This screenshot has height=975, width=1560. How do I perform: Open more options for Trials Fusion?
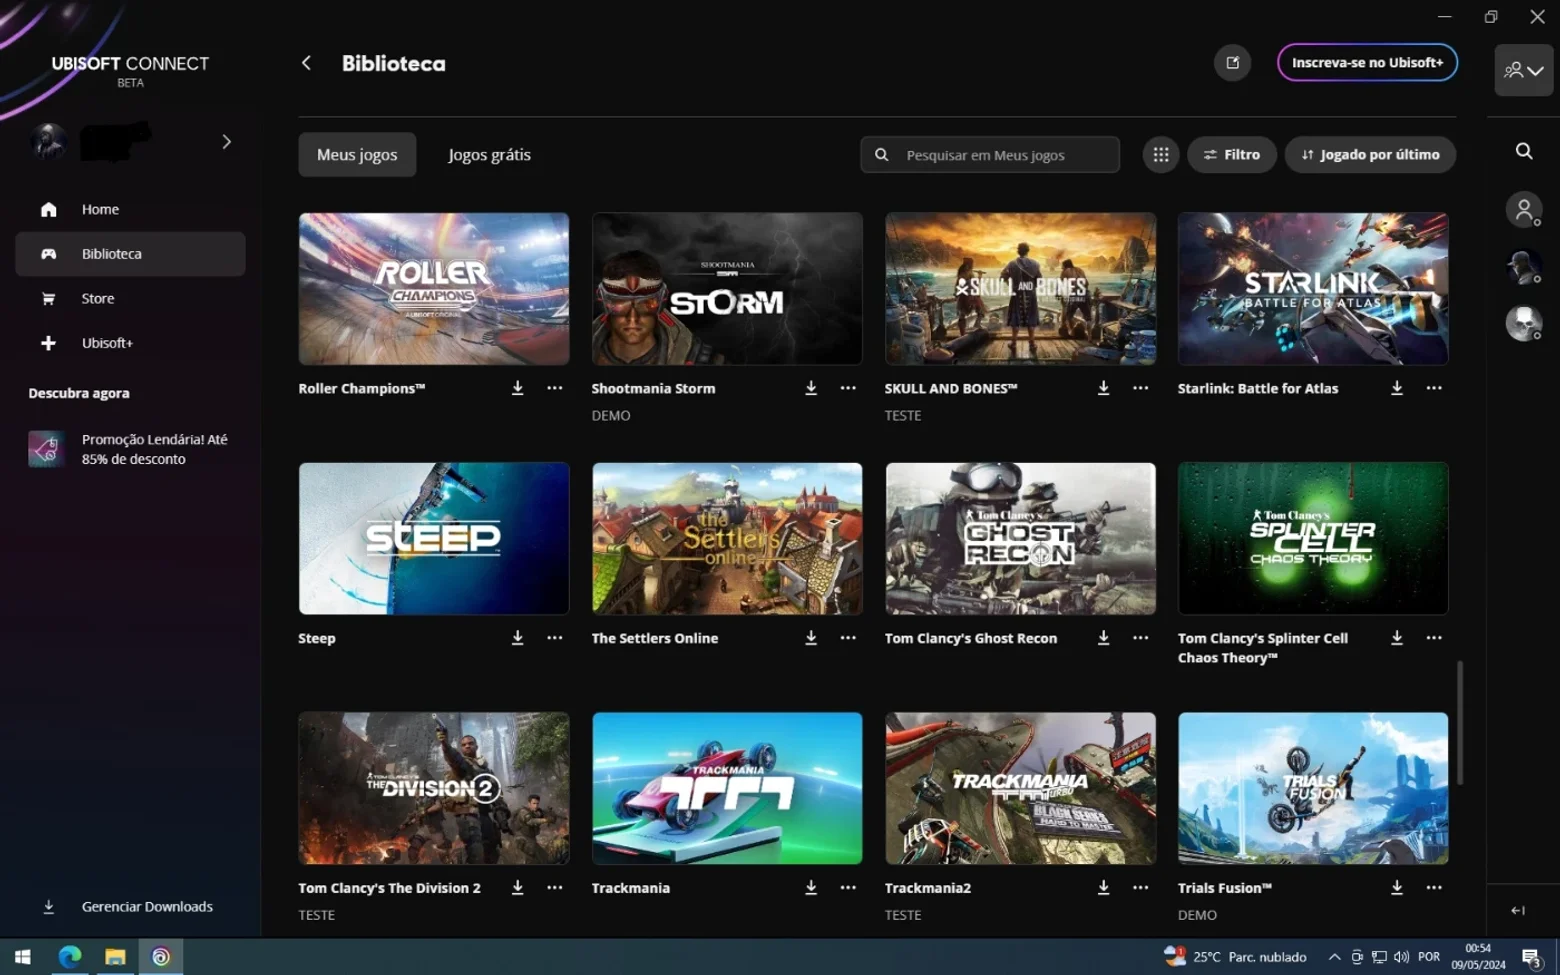click(1434, 888)
